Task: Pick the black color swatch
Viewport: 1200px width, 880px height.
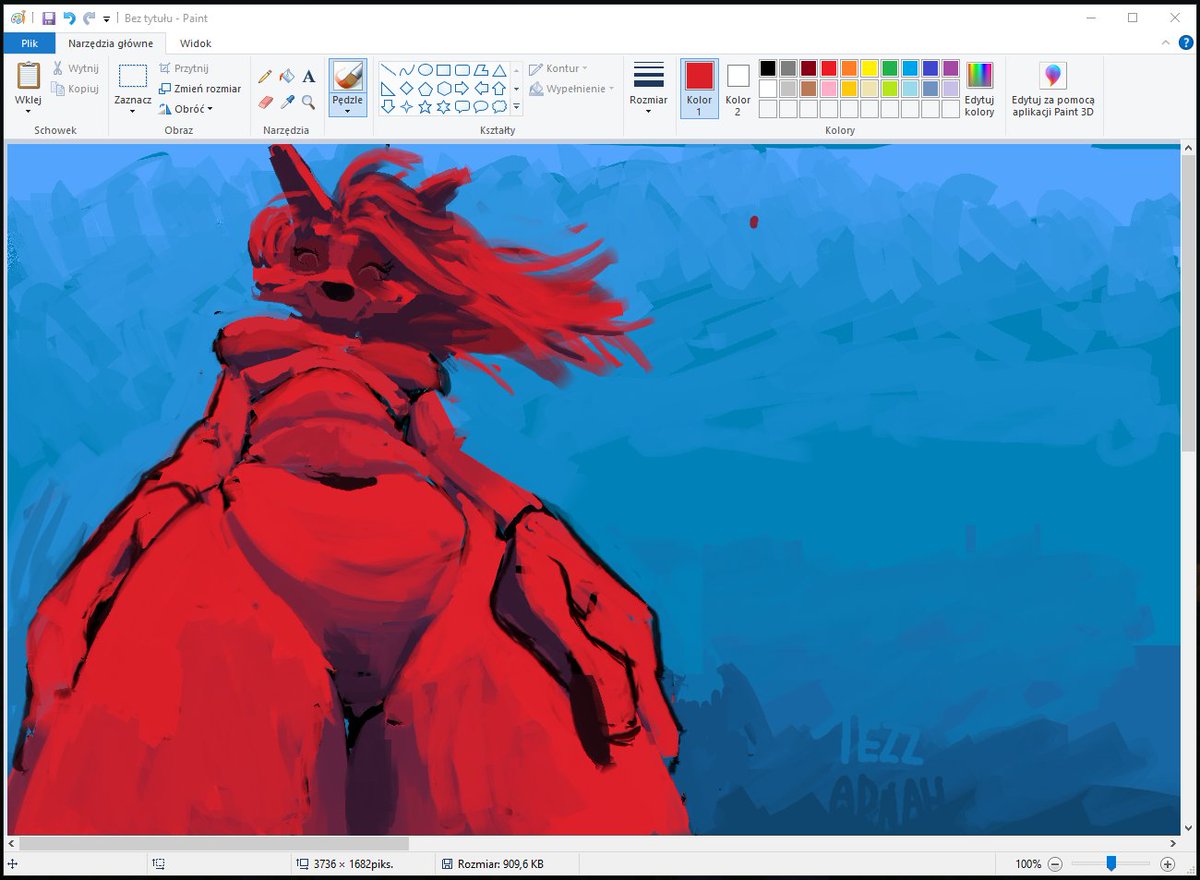Action: (x=768, y=68)
